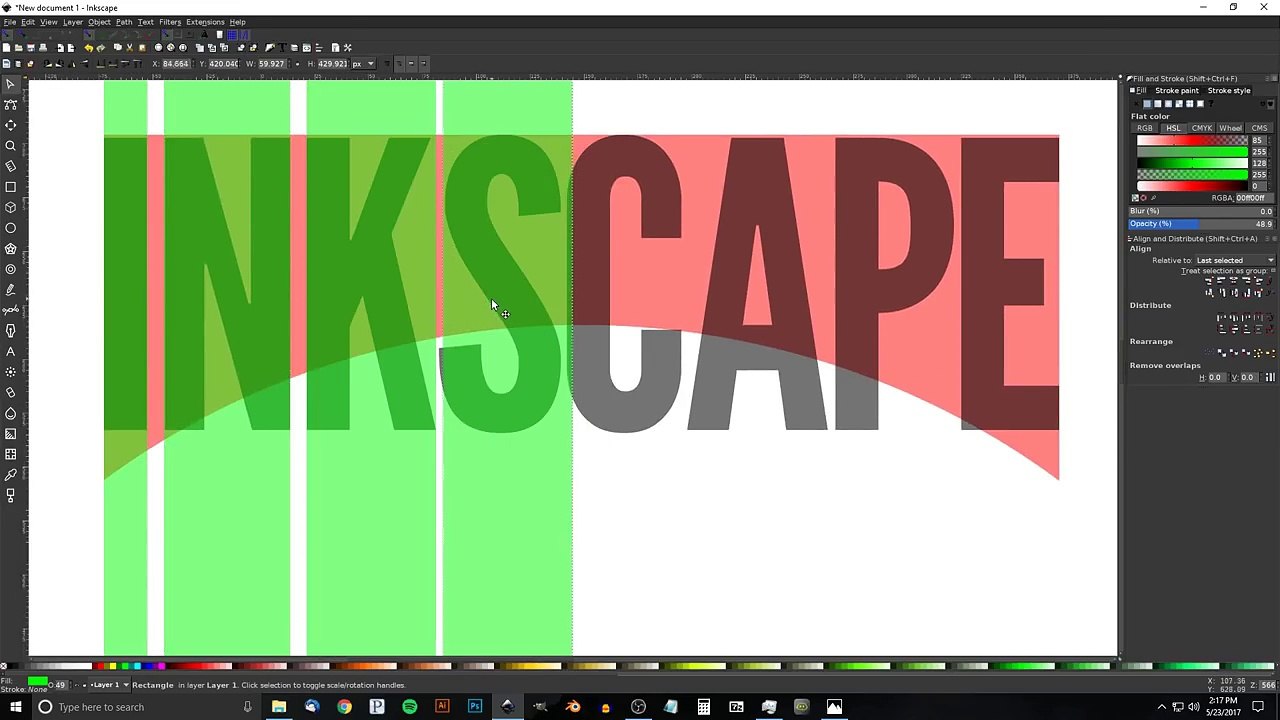Click the Print document icon

pos(43,48)
